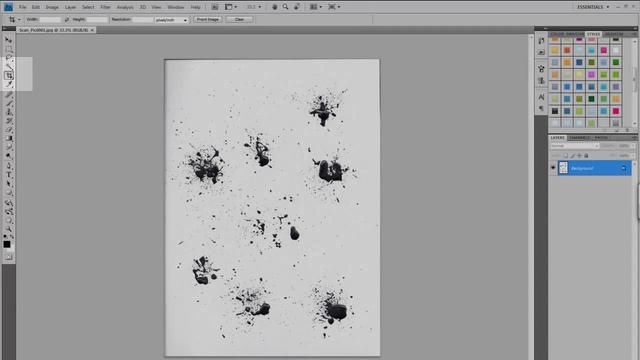Select the 3D Orbit tool
Viewport: 640px width, 360px height.
click(9, 211)
